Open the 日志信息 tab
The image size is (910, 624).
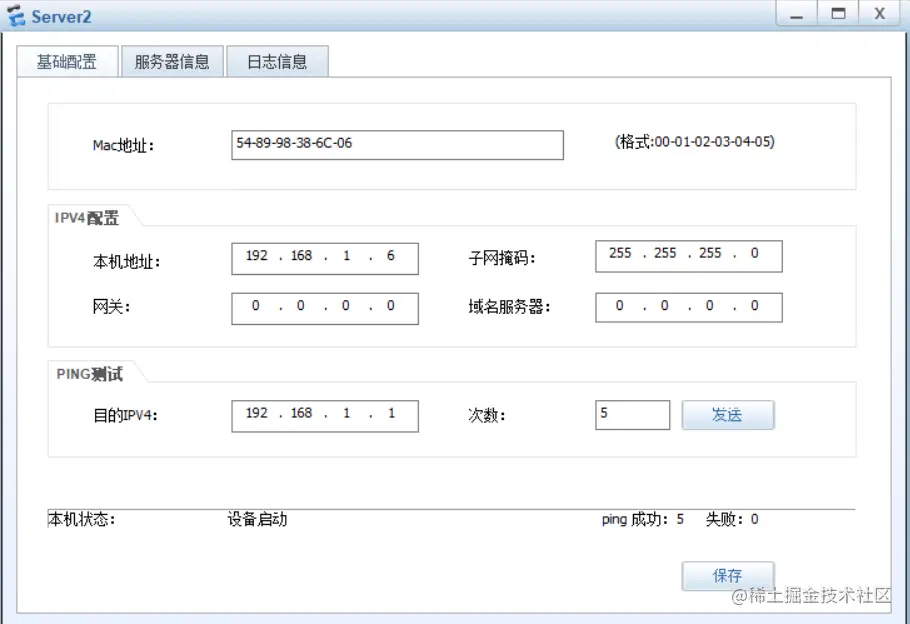277,62
